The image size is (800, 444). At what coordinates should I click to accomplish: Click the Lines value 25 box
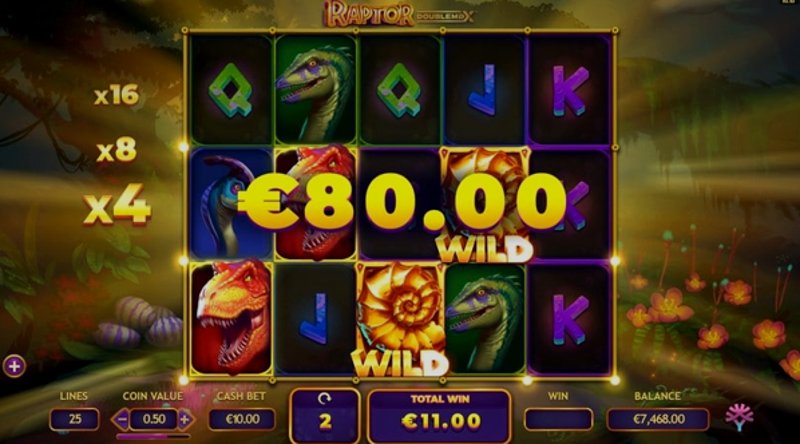pyautogui.click(x=74, y=420)
